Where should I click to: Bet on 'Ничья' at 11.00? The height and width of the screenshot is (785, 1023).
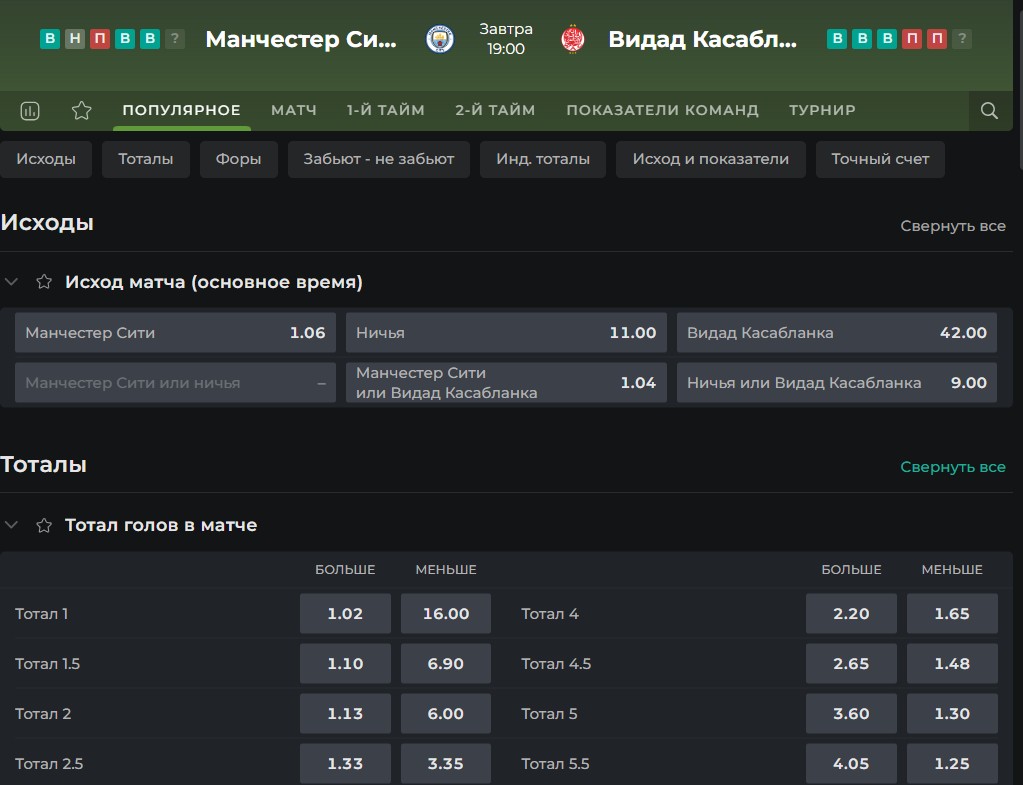pos(506,333)
